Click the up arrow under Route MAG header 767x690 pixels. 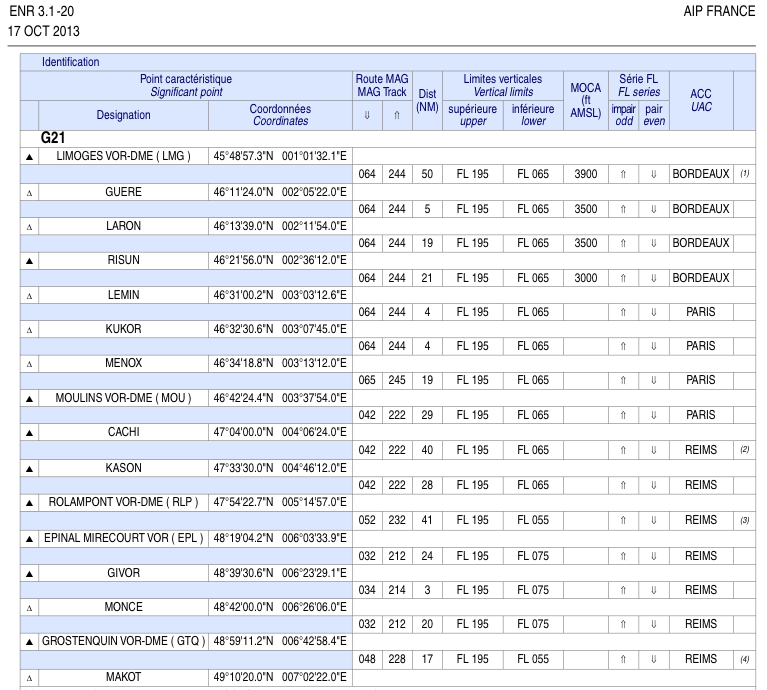397,115
